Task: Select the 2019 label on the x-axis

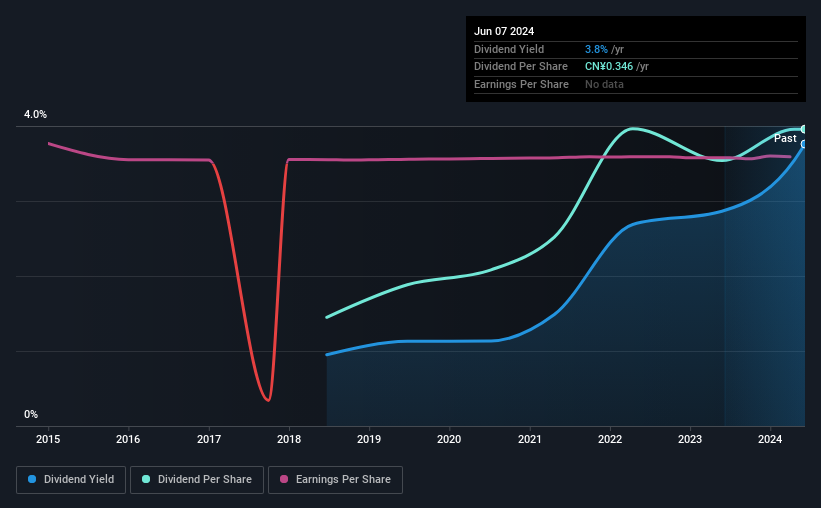Action: pyautogui.click(x=369, y=439)
